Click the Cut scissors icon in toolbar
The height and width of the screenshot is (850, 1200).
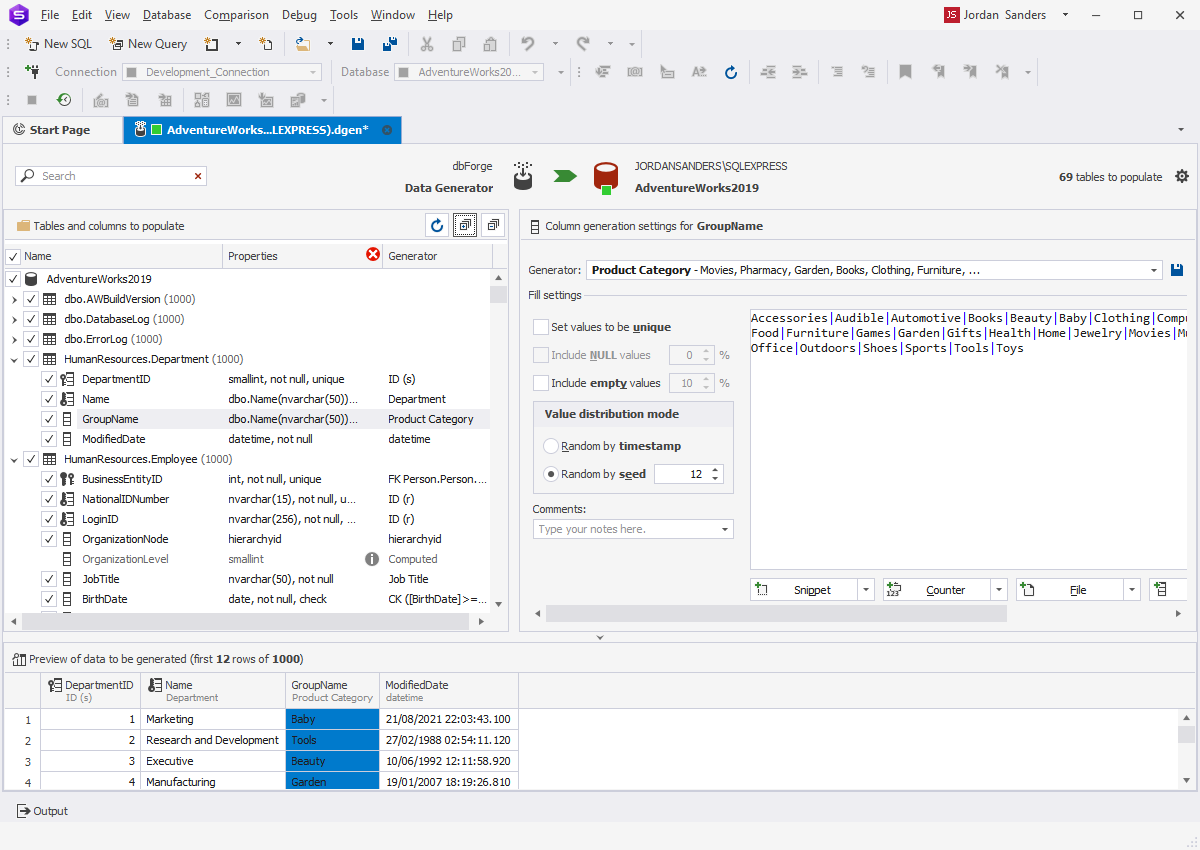pos(427,44)
